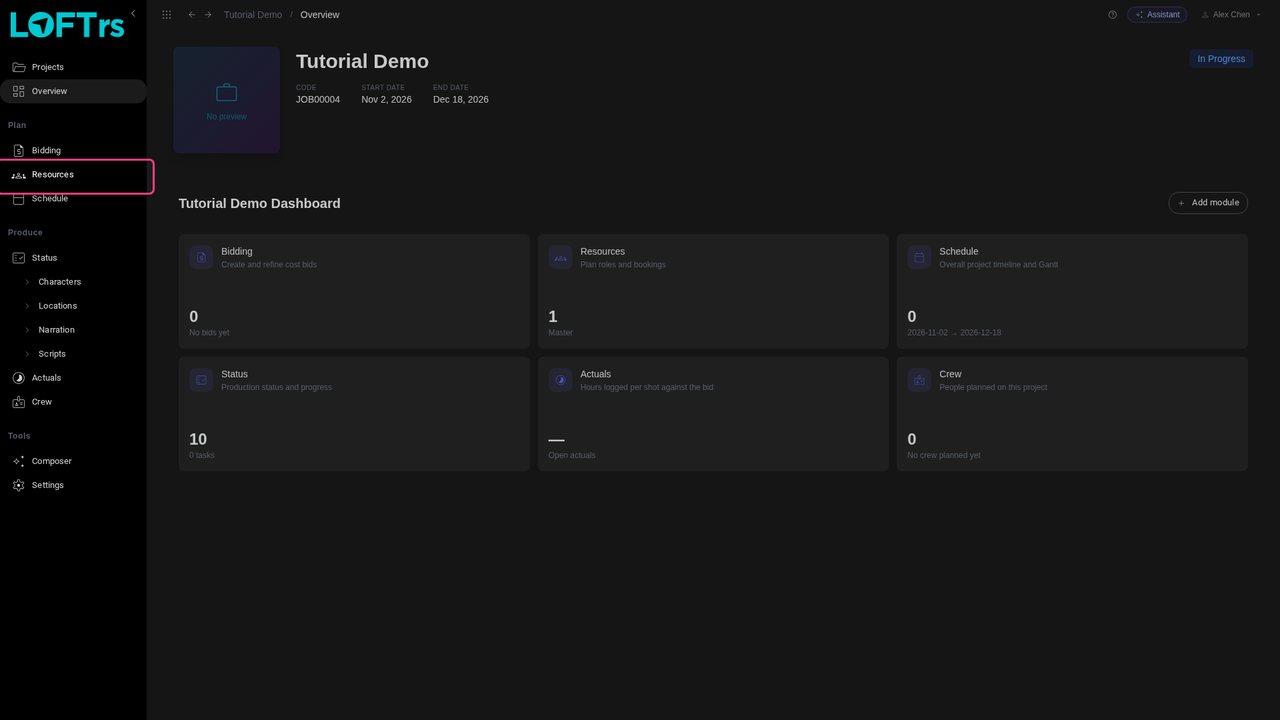Click the help icon near Assistant
The height and width of the screenshot is (720, 1280).
point(1112,15)
